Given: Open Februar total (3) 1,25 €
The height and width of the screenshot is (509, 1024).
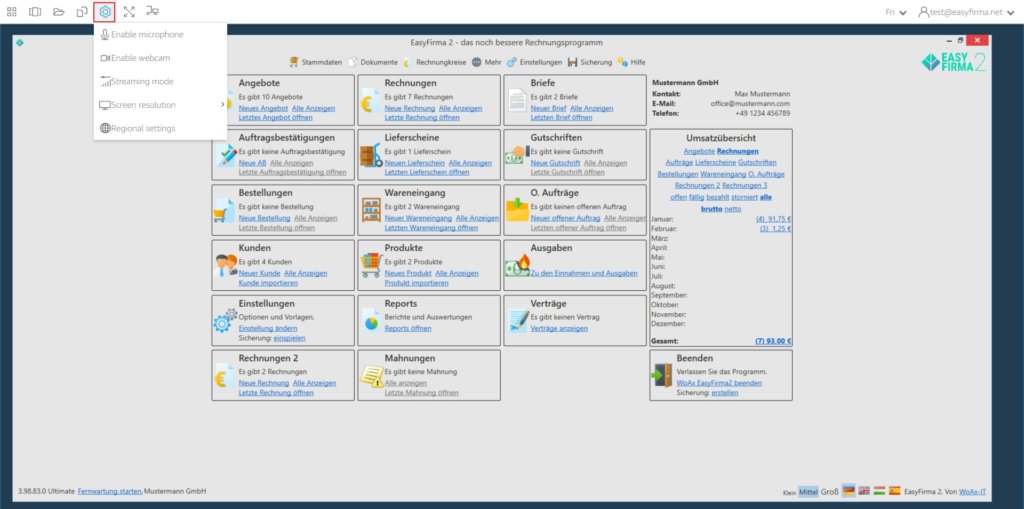Looking at the screenshot, I should [775, 229].
